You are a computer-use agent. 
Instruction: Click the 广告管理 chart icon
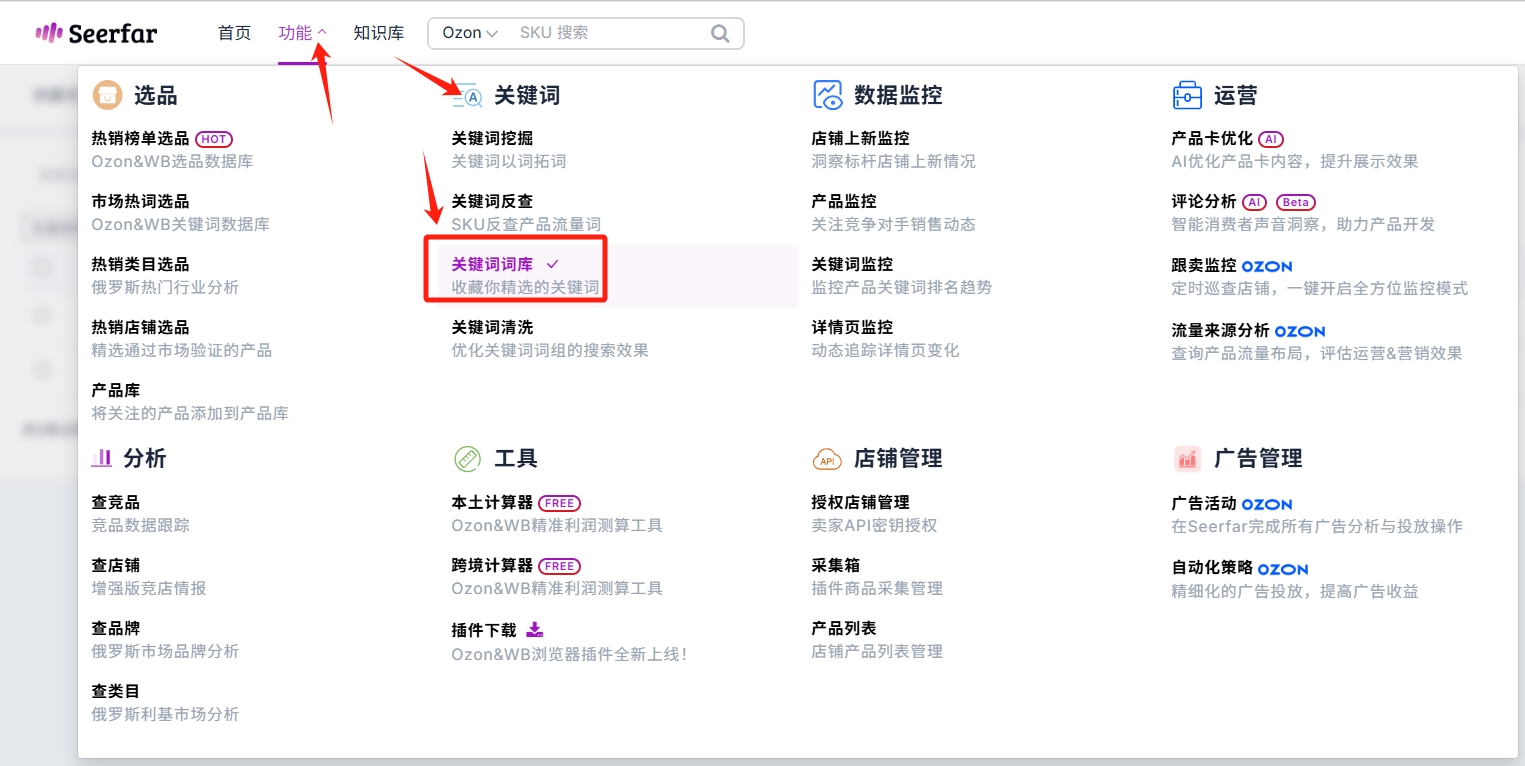click(1187, 459)
